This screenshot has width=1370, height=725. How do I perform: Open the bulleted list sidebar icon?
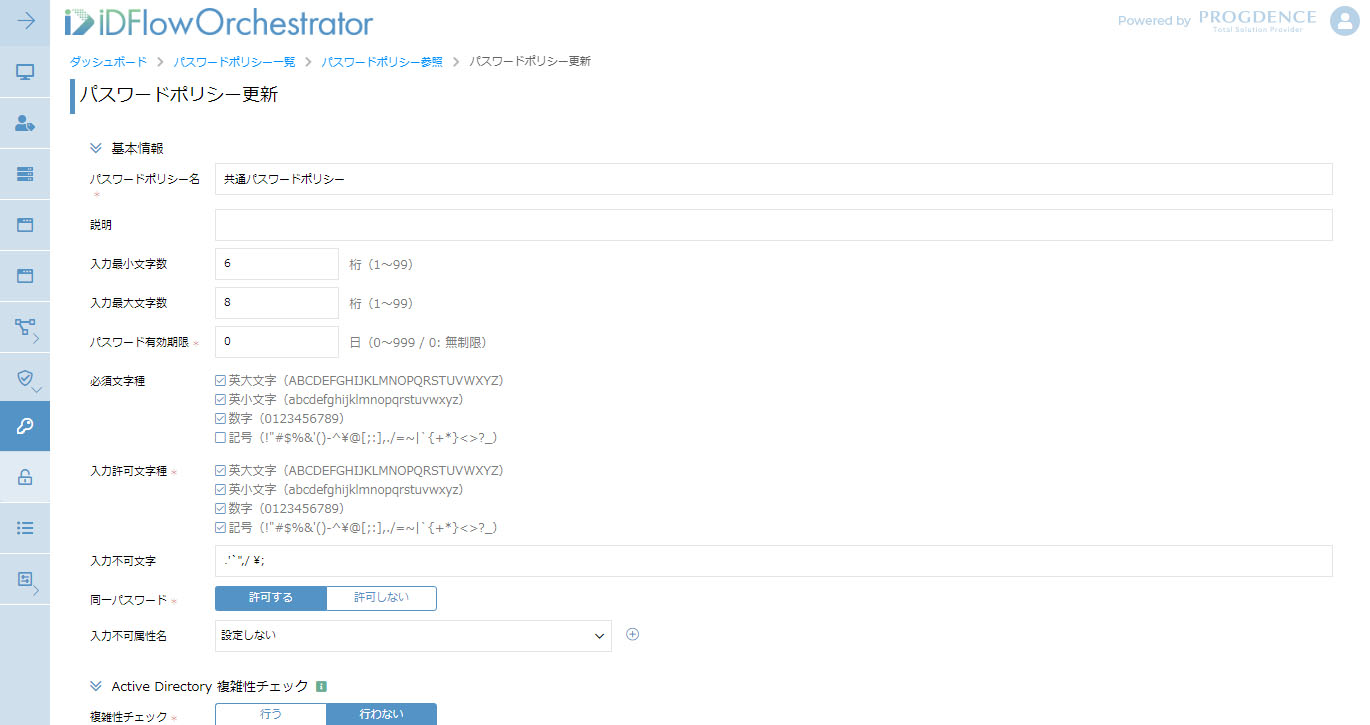click(x=25, y=527)
